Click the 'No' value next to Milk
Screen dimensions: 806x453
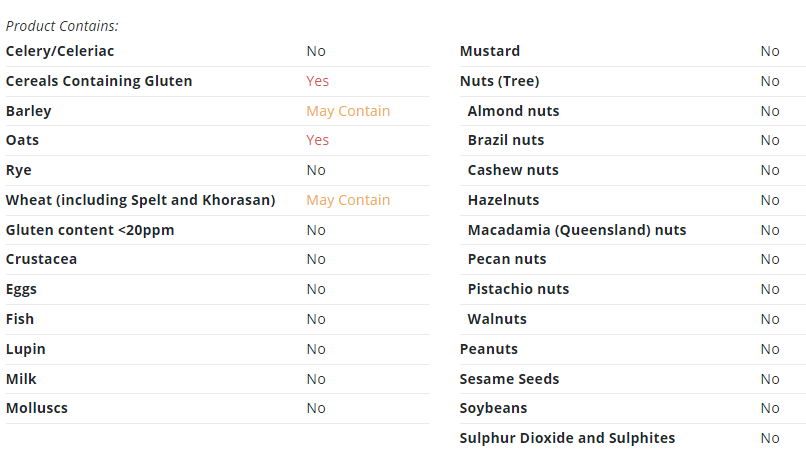(316, 379)
